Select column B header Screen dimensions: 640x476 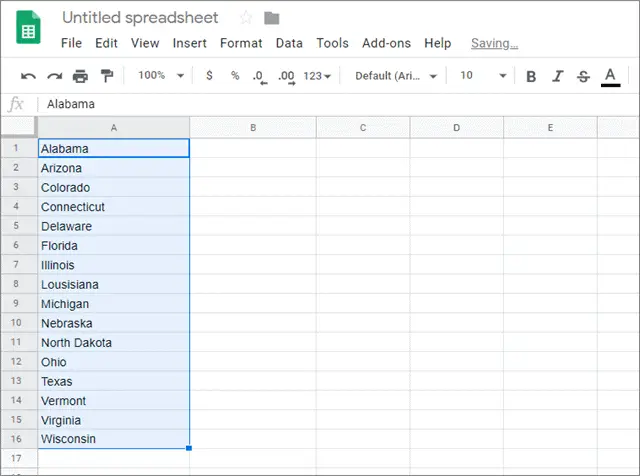(253, 127)
